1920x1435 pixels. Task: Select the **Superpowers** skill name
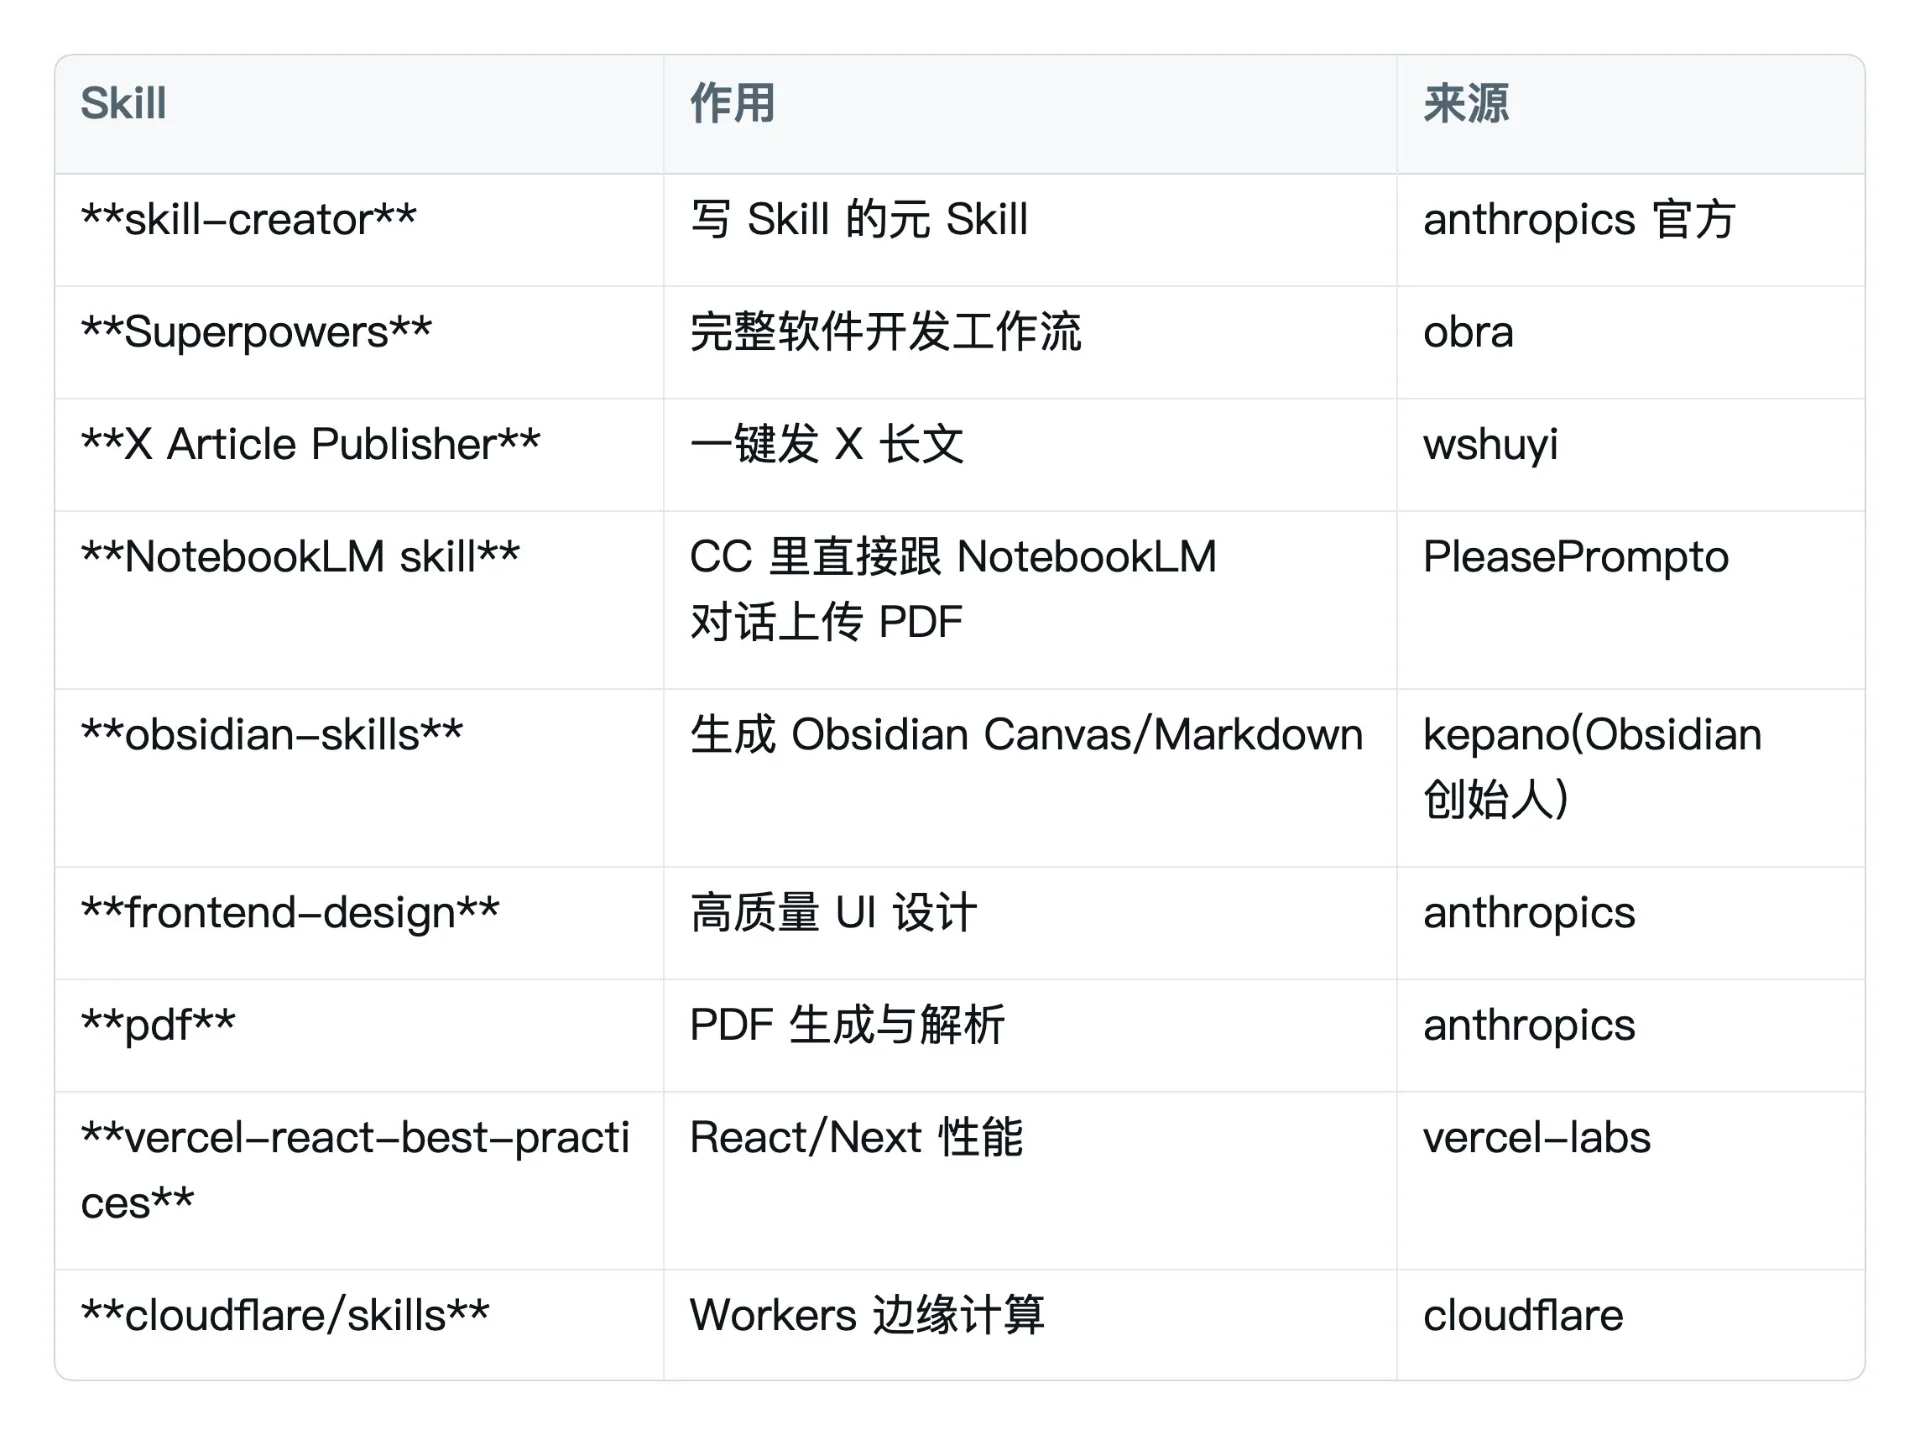pos(256,333)
